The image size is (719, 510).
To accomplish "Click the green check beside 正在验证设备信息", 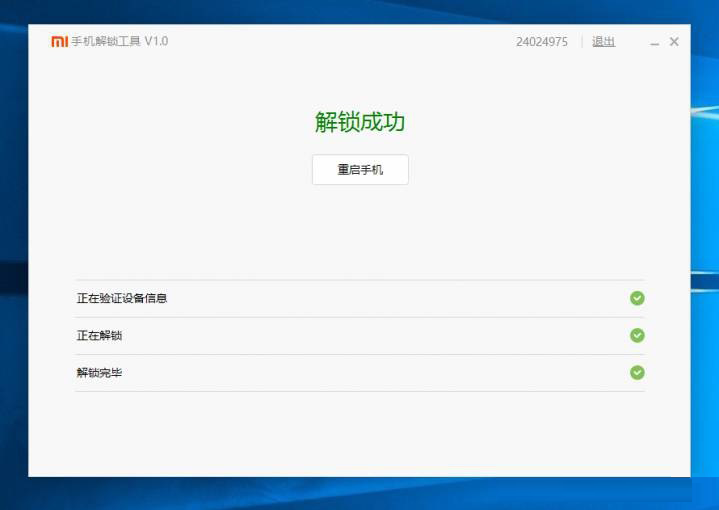I will click(x=637, y=298).
